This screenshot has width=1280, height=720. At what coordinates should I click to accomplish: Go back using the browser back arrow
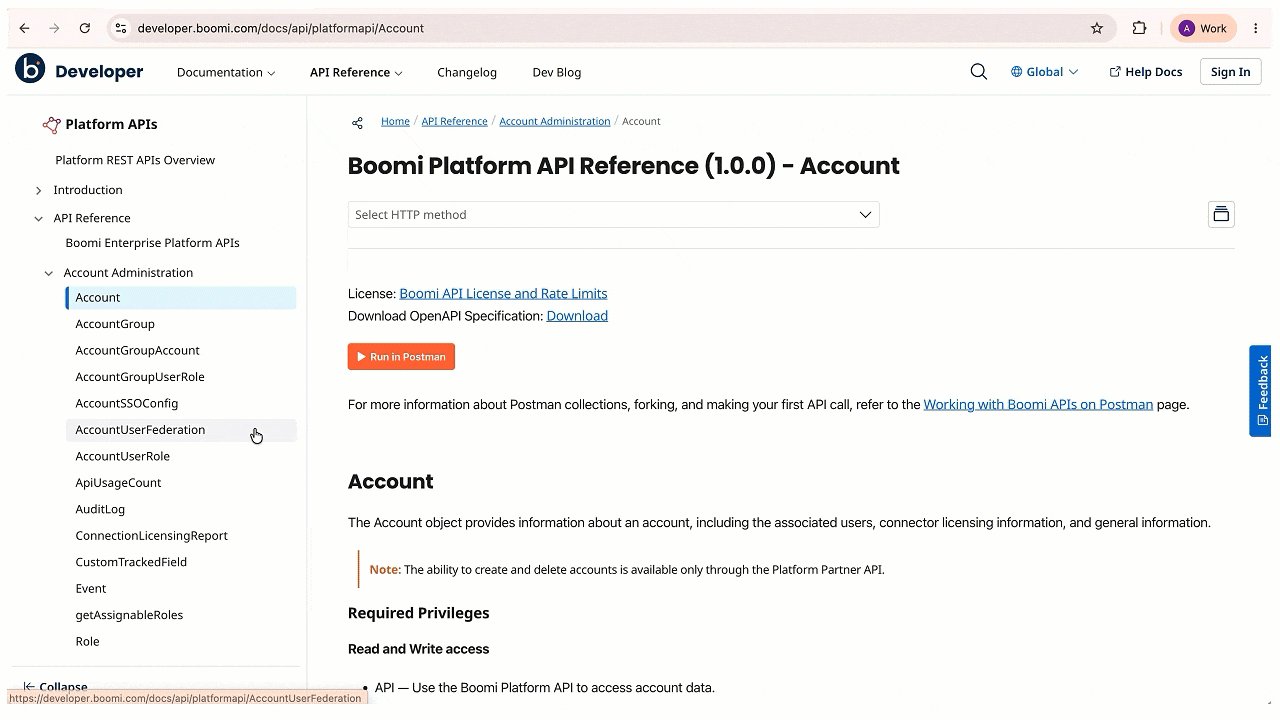[25, 28]
